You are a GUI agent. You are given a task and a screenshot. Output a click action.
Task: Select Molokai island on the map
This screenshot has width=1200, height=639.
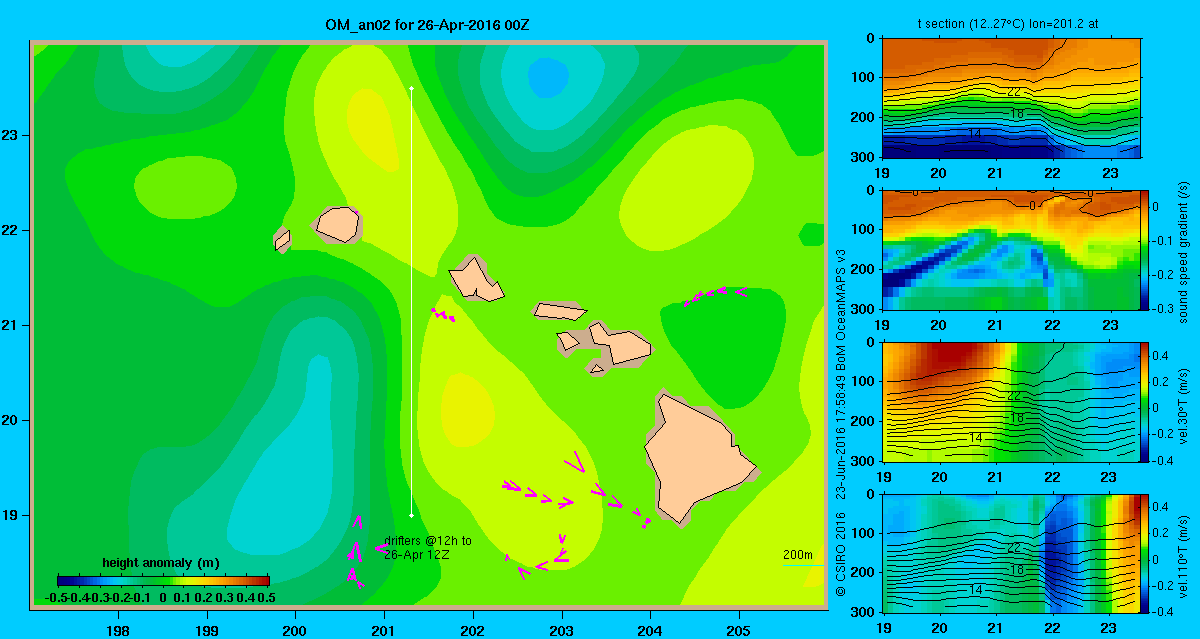coord(559,311)
